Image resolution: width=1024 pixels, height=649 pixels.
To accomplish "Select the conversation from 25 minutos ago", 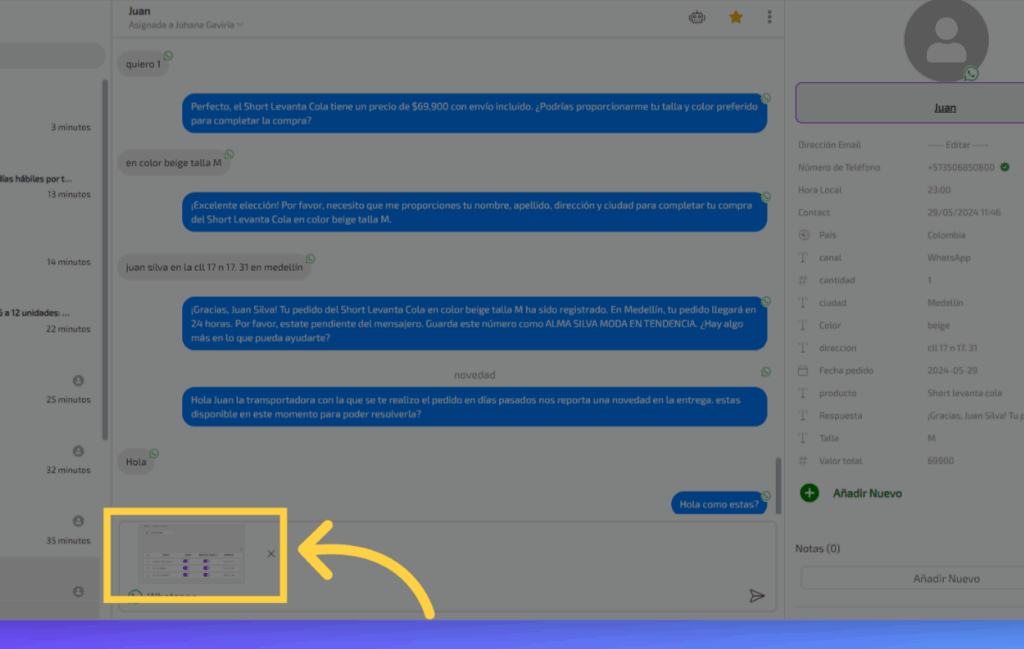I will point(50,390).
